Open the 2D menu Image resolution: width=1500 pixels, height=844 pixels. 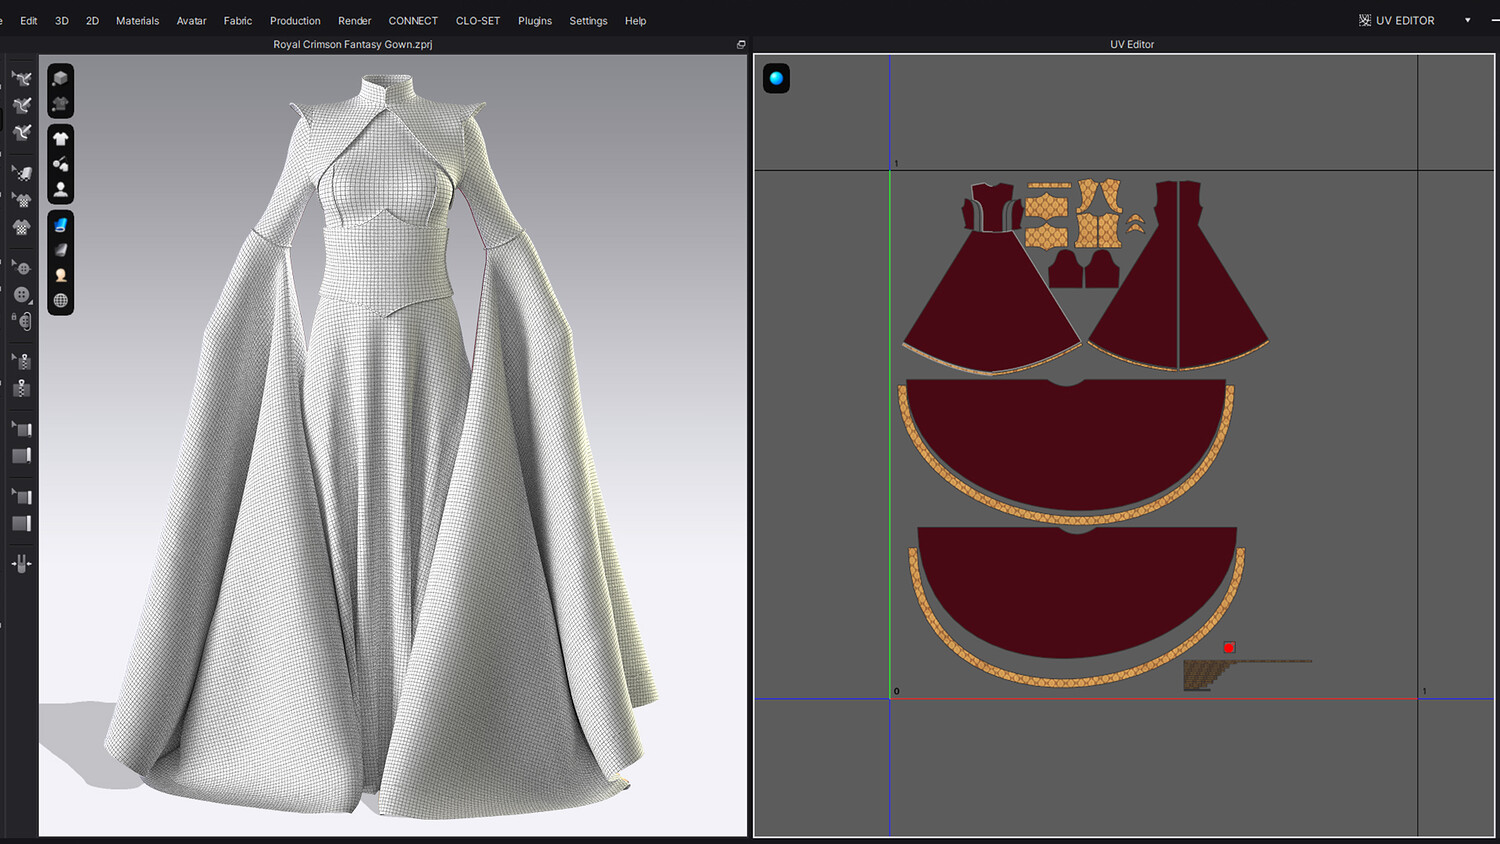92,21
